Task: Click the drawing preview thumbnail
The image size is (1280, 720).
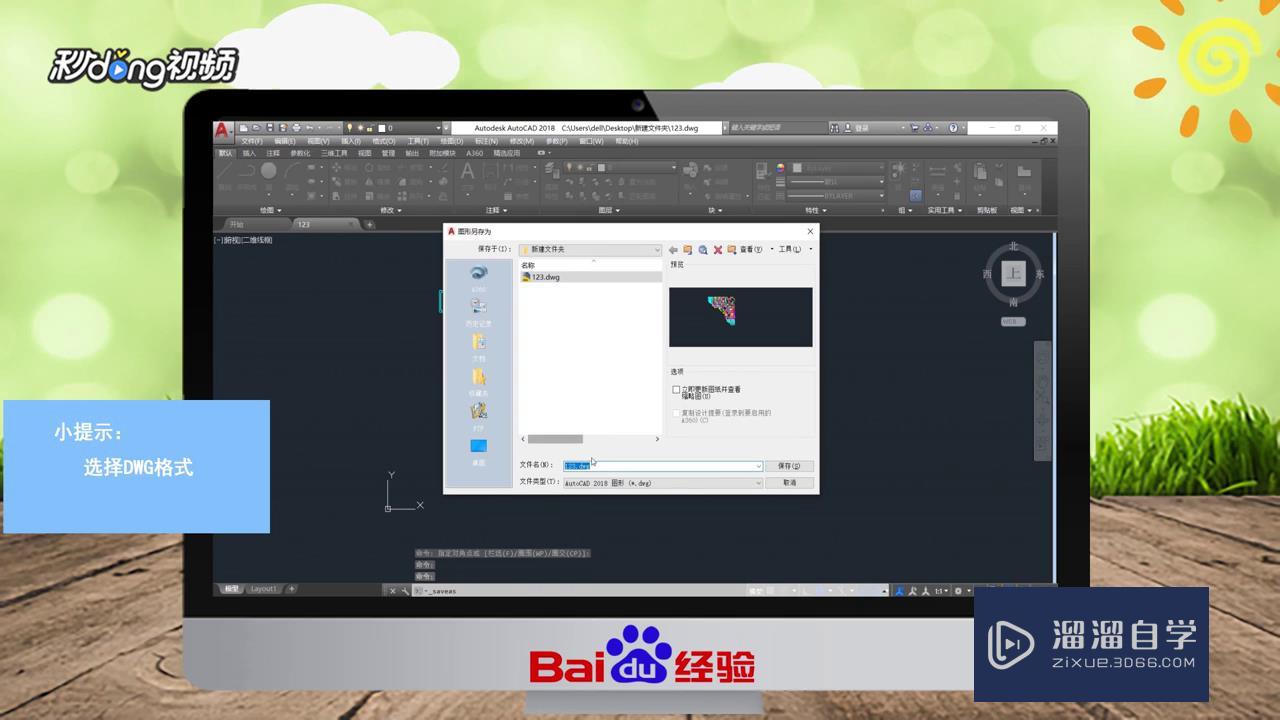Action: click(x=740, y=317)
